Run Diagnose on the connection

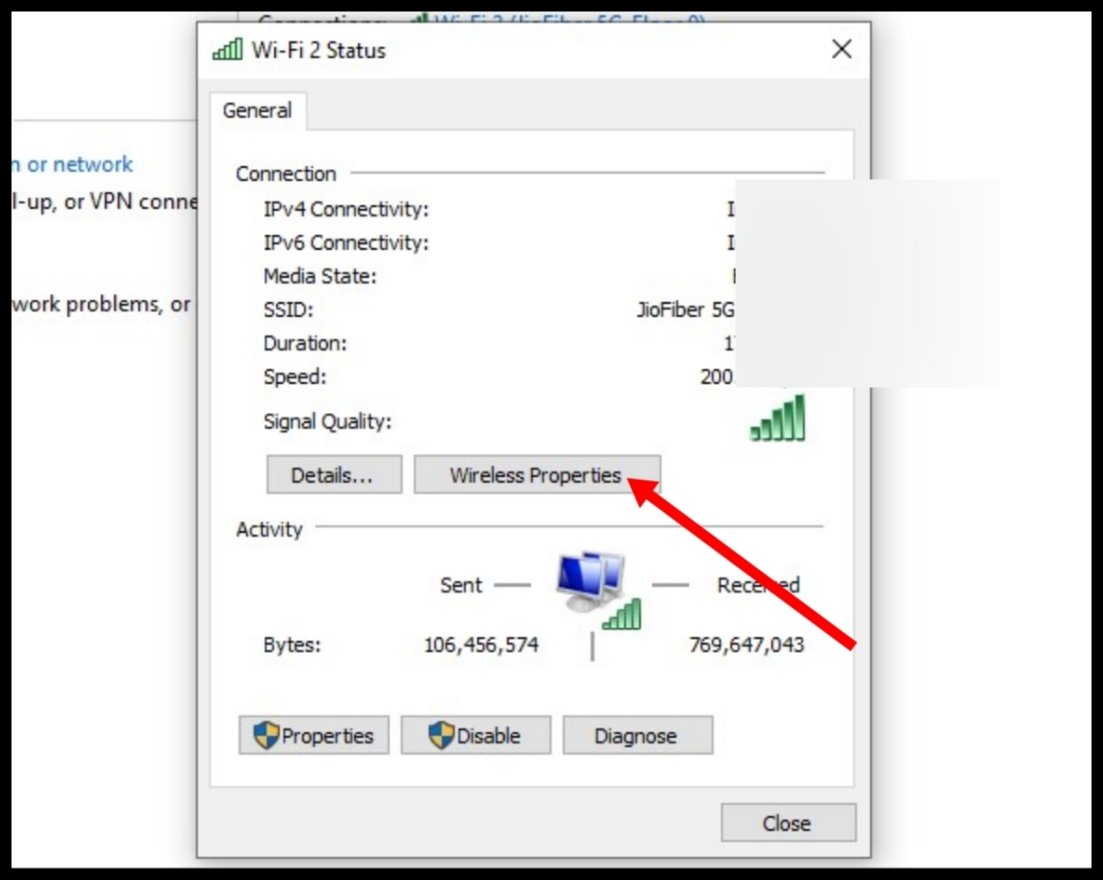pyautogui.click(x=637, y=735)
